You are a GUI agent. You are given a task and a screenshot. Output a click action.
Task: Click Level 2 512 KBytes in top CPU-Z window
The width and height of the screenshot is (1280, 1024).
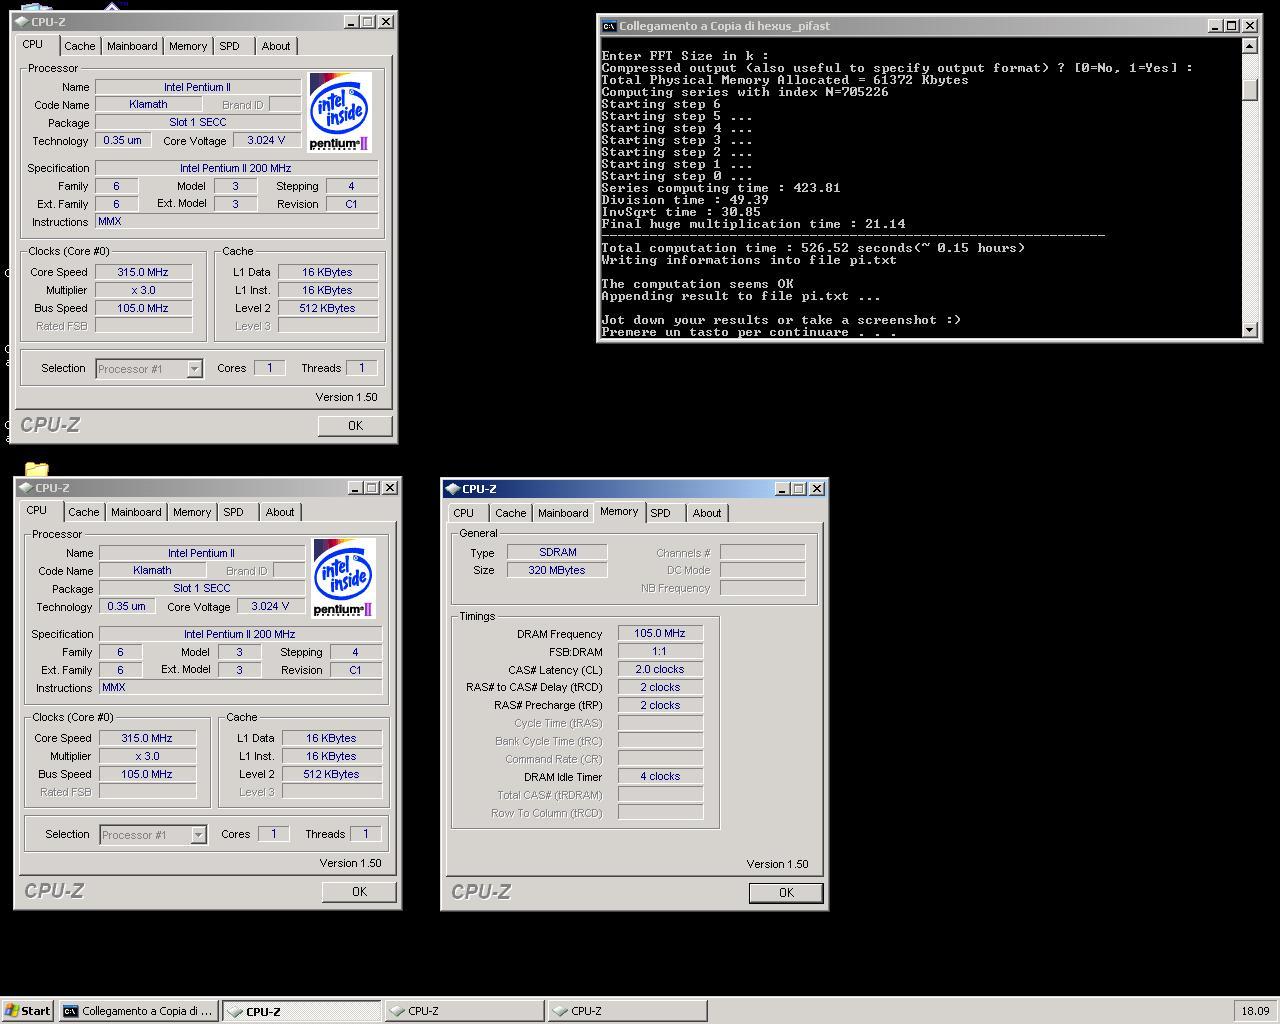pyautogui.click(x=328, y=308)
